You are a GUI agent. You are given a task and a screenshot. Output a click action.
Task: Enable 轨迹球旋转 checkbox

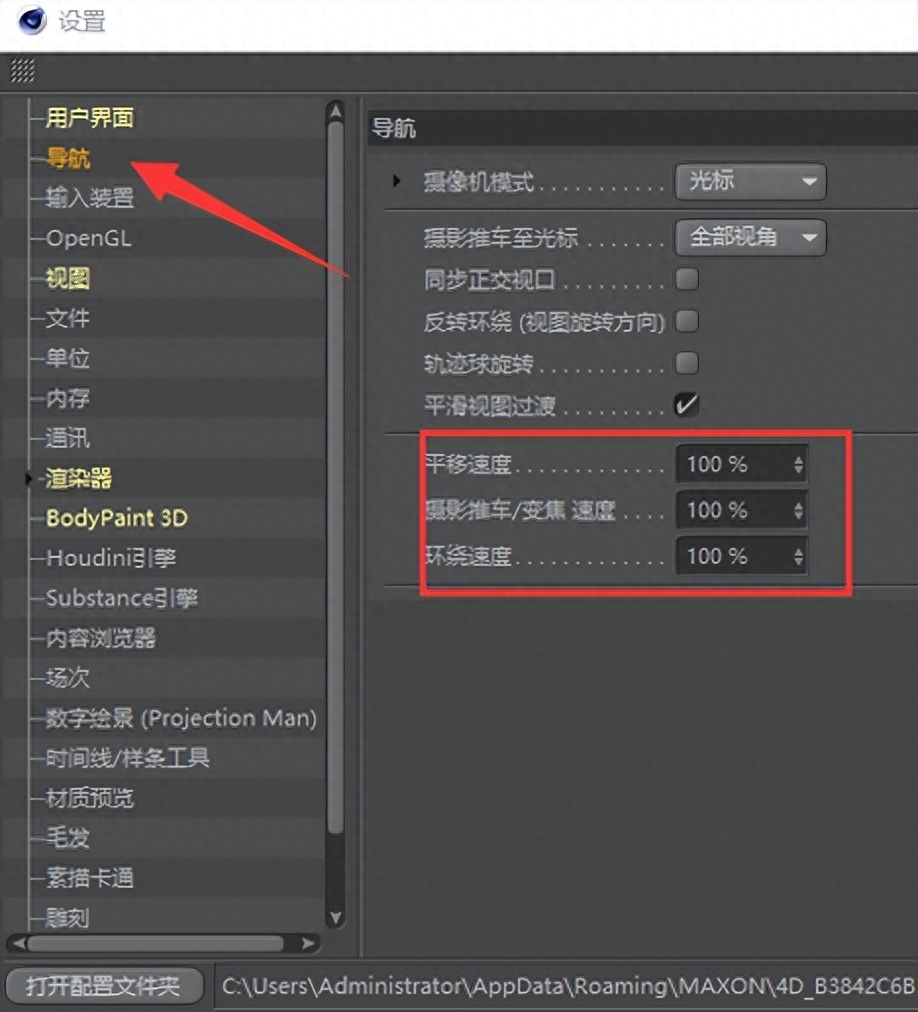pyautogui.click(x=687, y=363)
